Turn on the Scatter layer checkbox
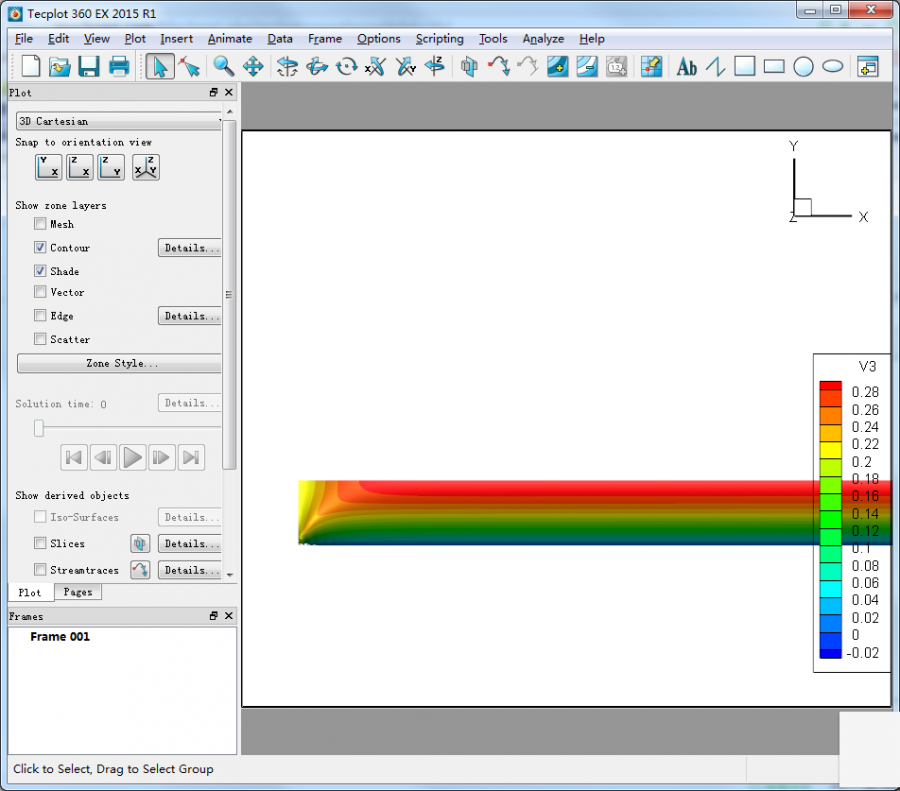The image size is (900, 791). pyautogui.click(x=40, y=339)
